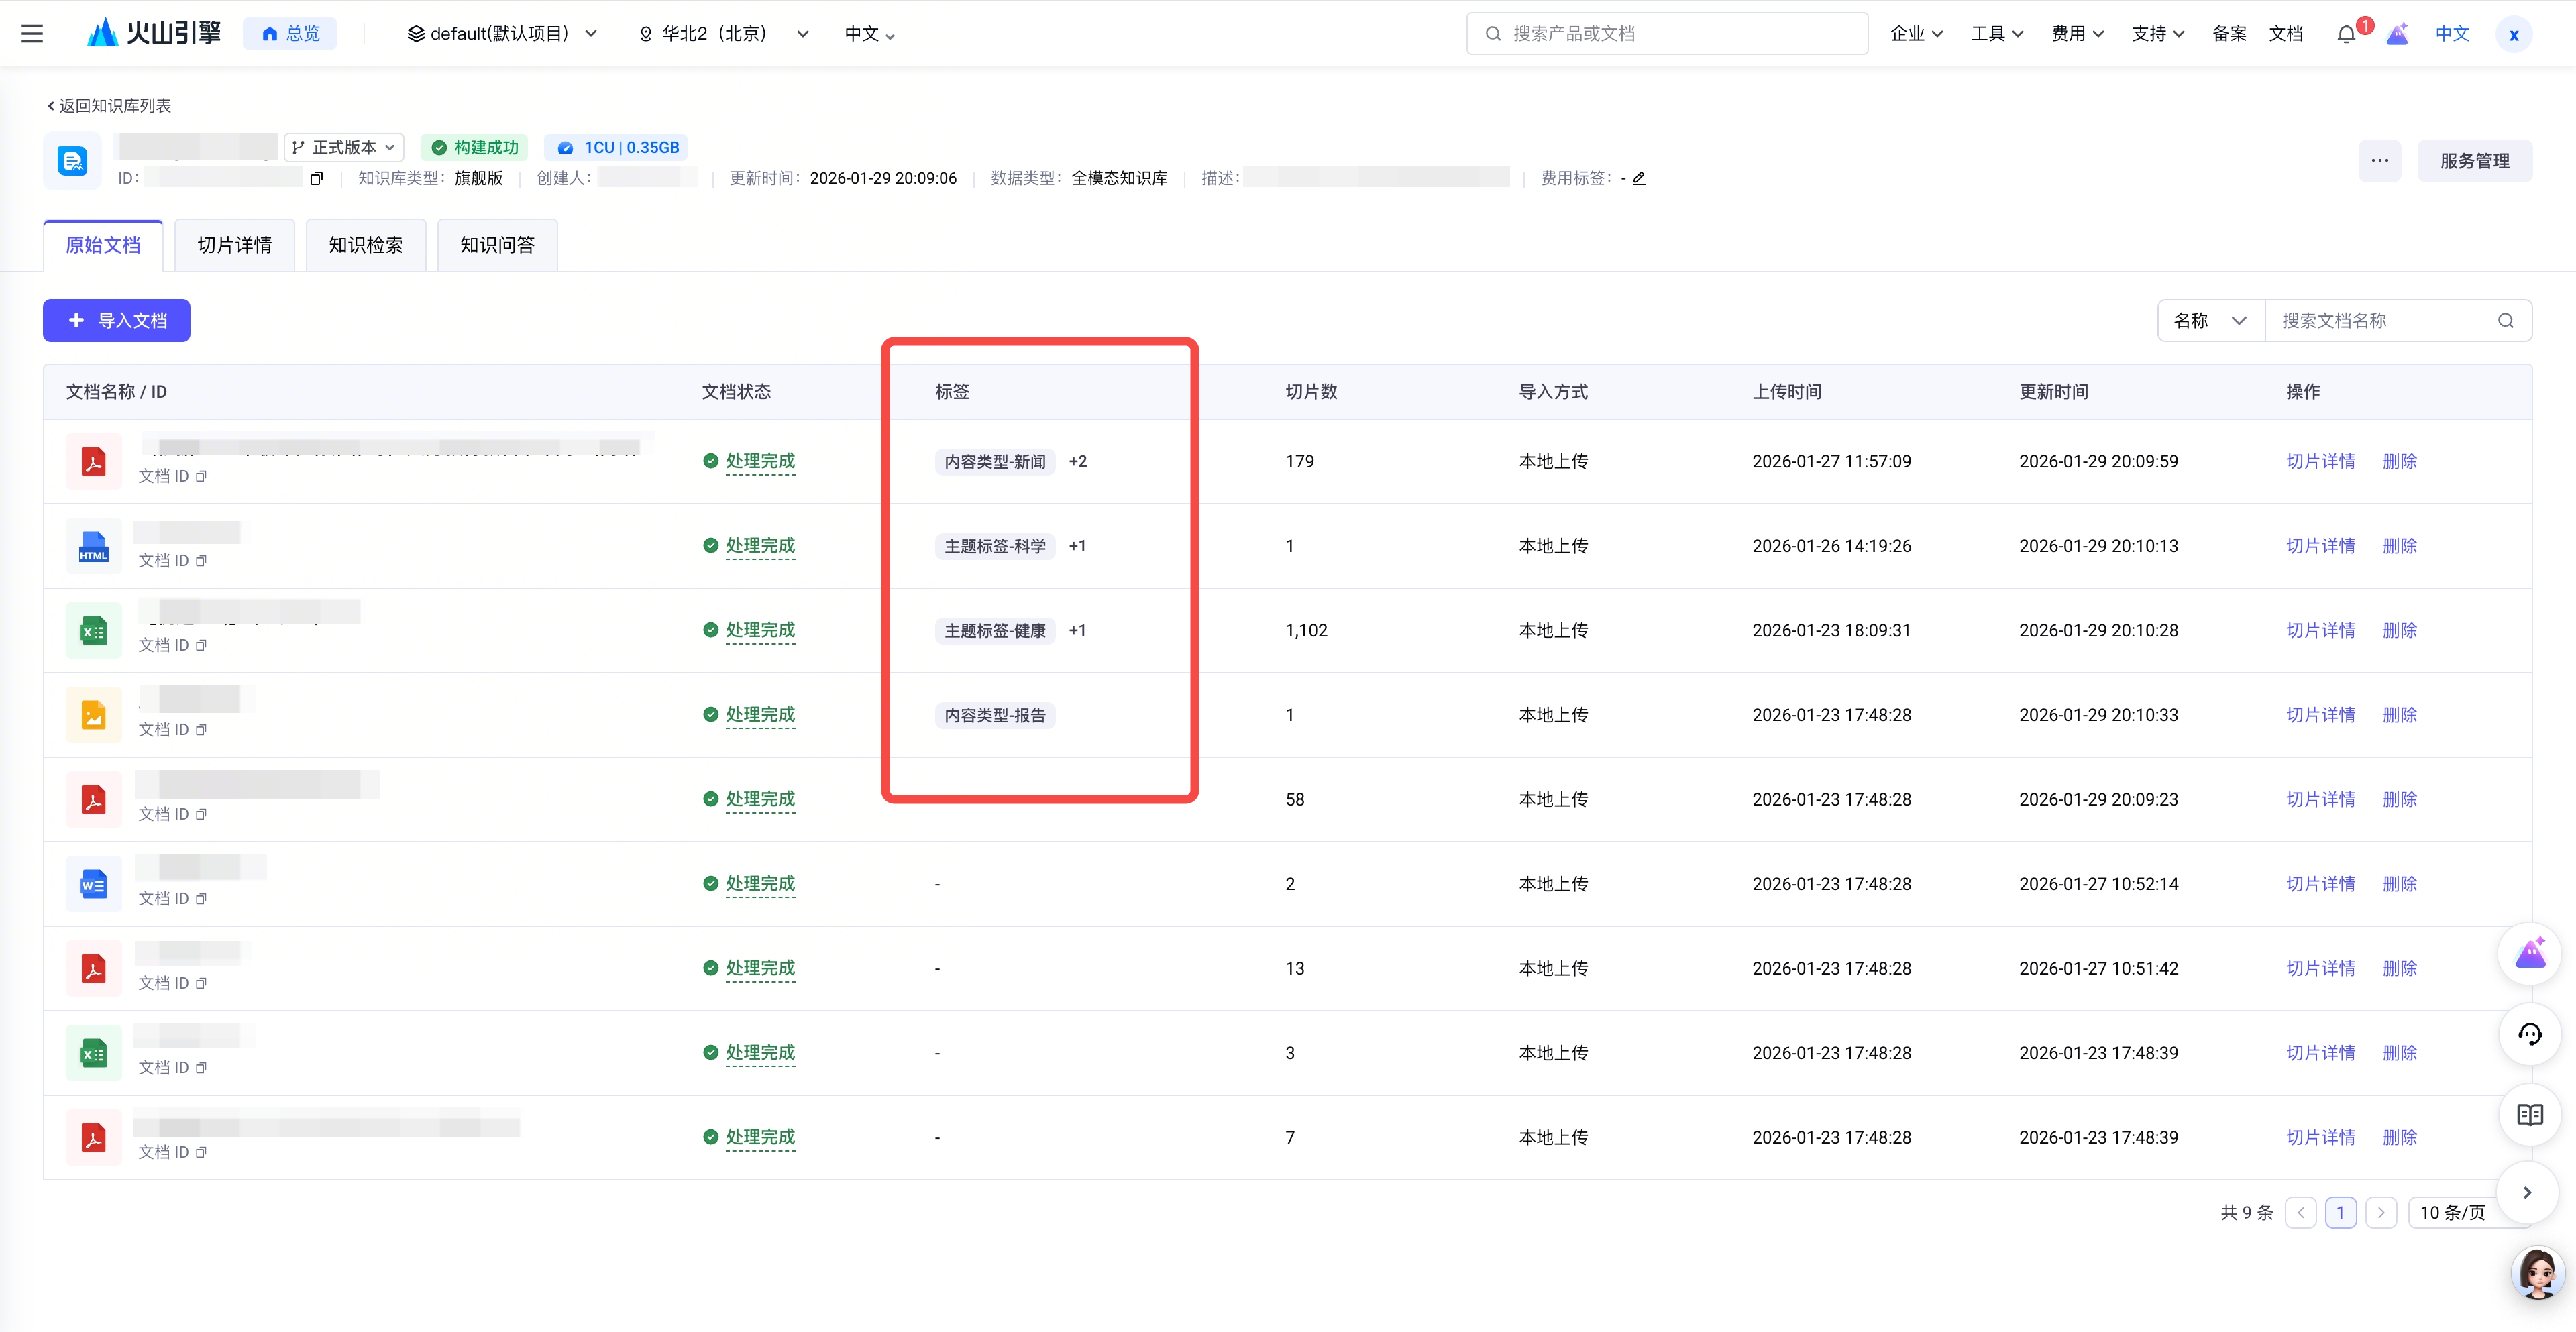The width and height of the screenshot is (2576, 1332).
Task: Expand the +2 tags on first row
Action: (1077, 462)
